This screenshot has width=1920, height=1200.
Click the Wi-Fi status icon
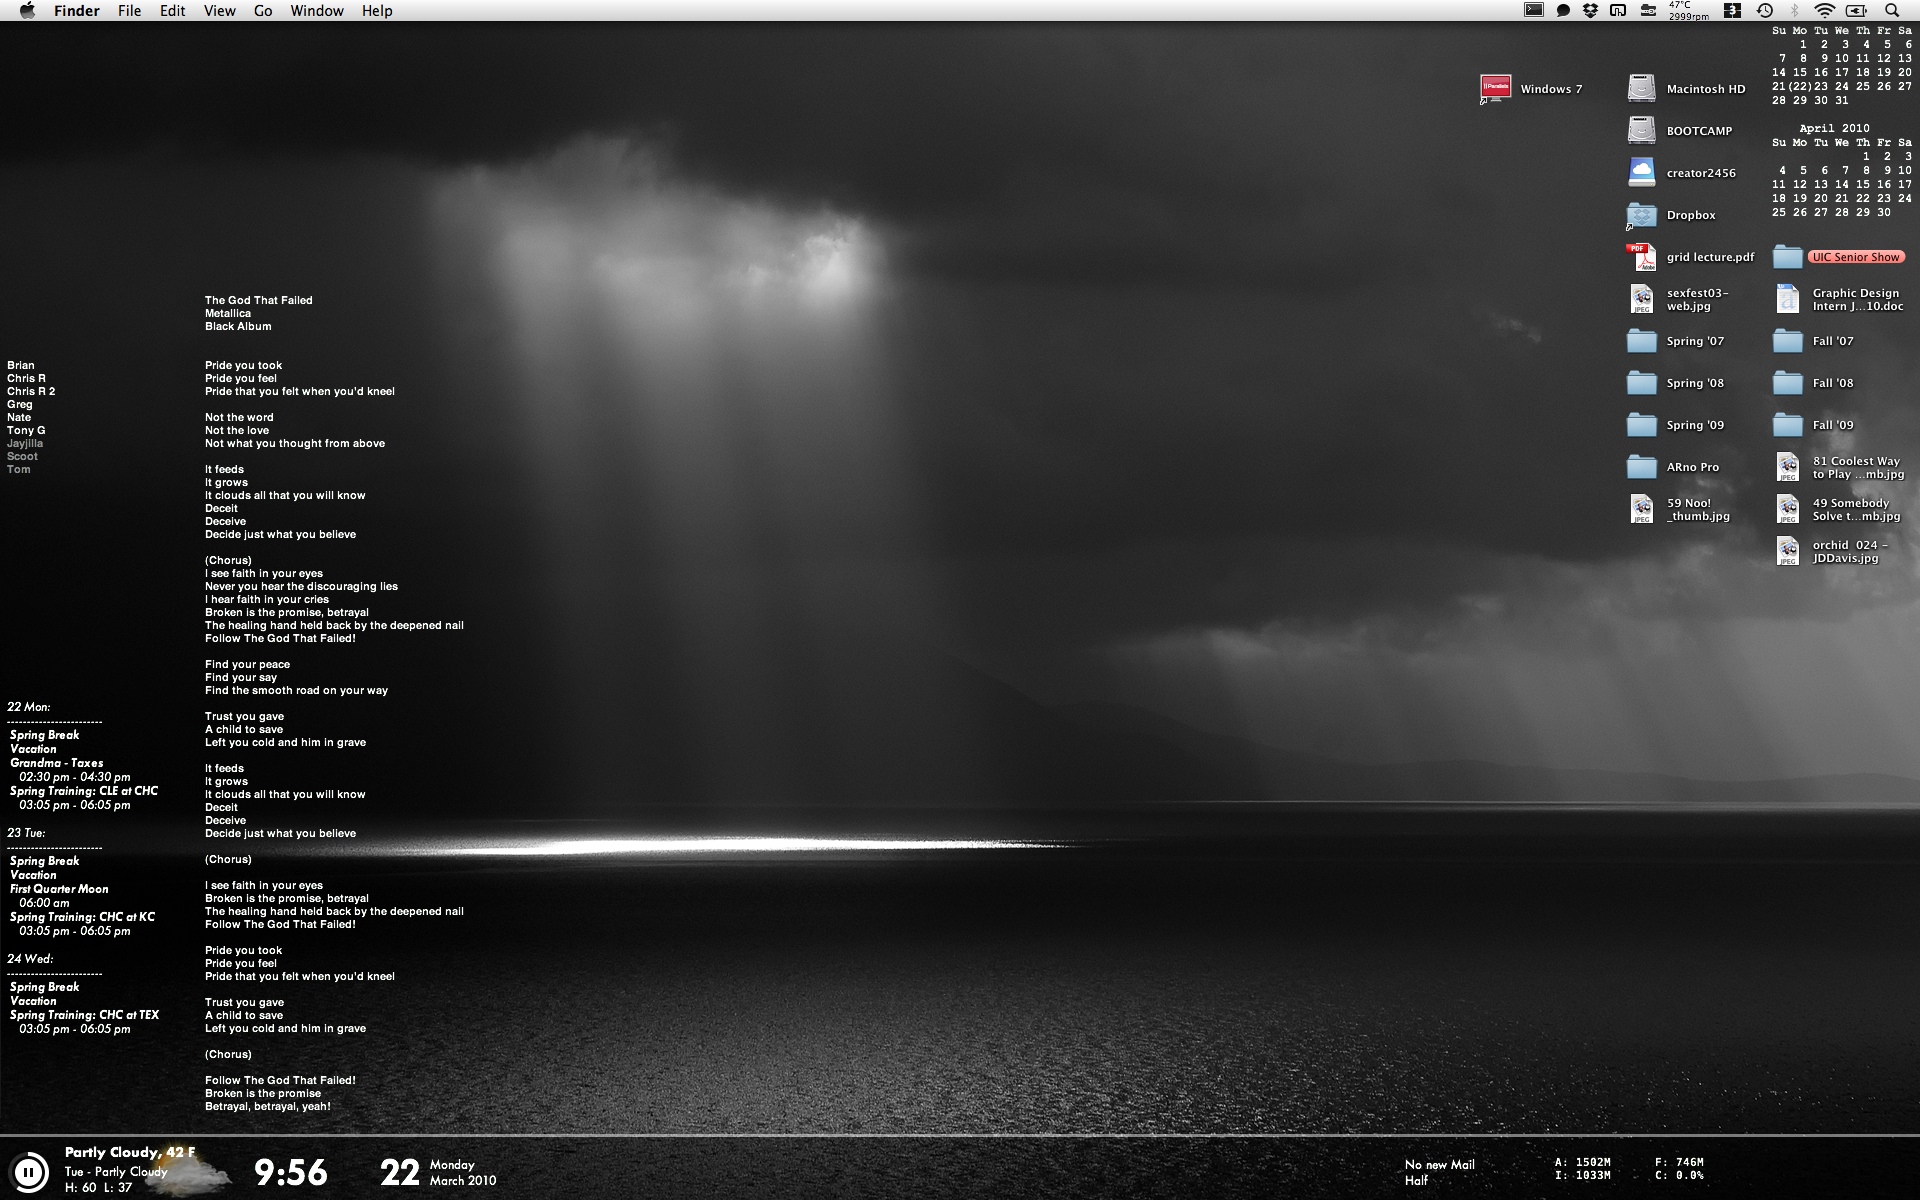[1825, 10]
